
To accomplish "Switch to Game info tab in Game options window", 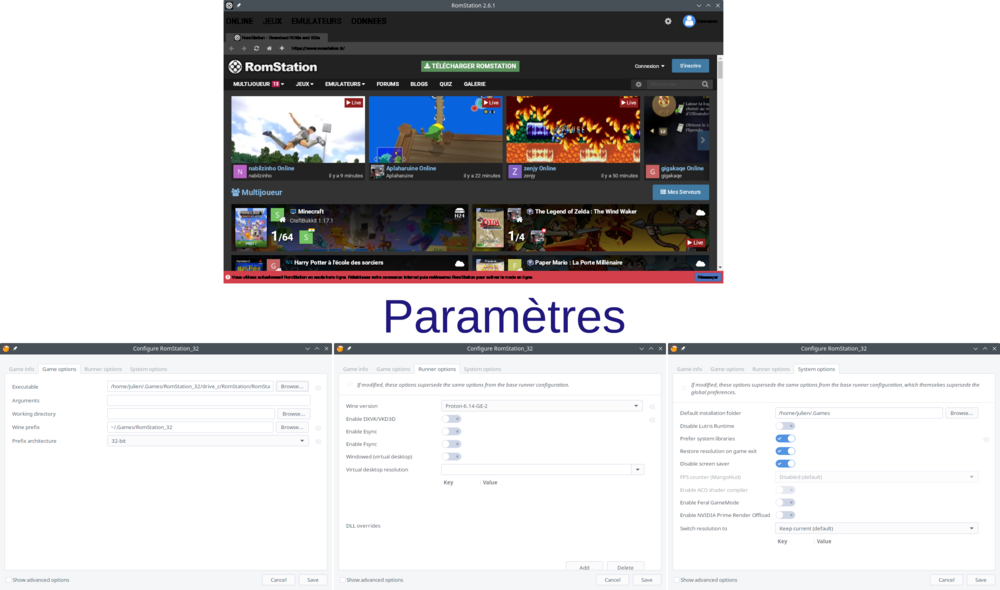I will click(x=21, y=369).
